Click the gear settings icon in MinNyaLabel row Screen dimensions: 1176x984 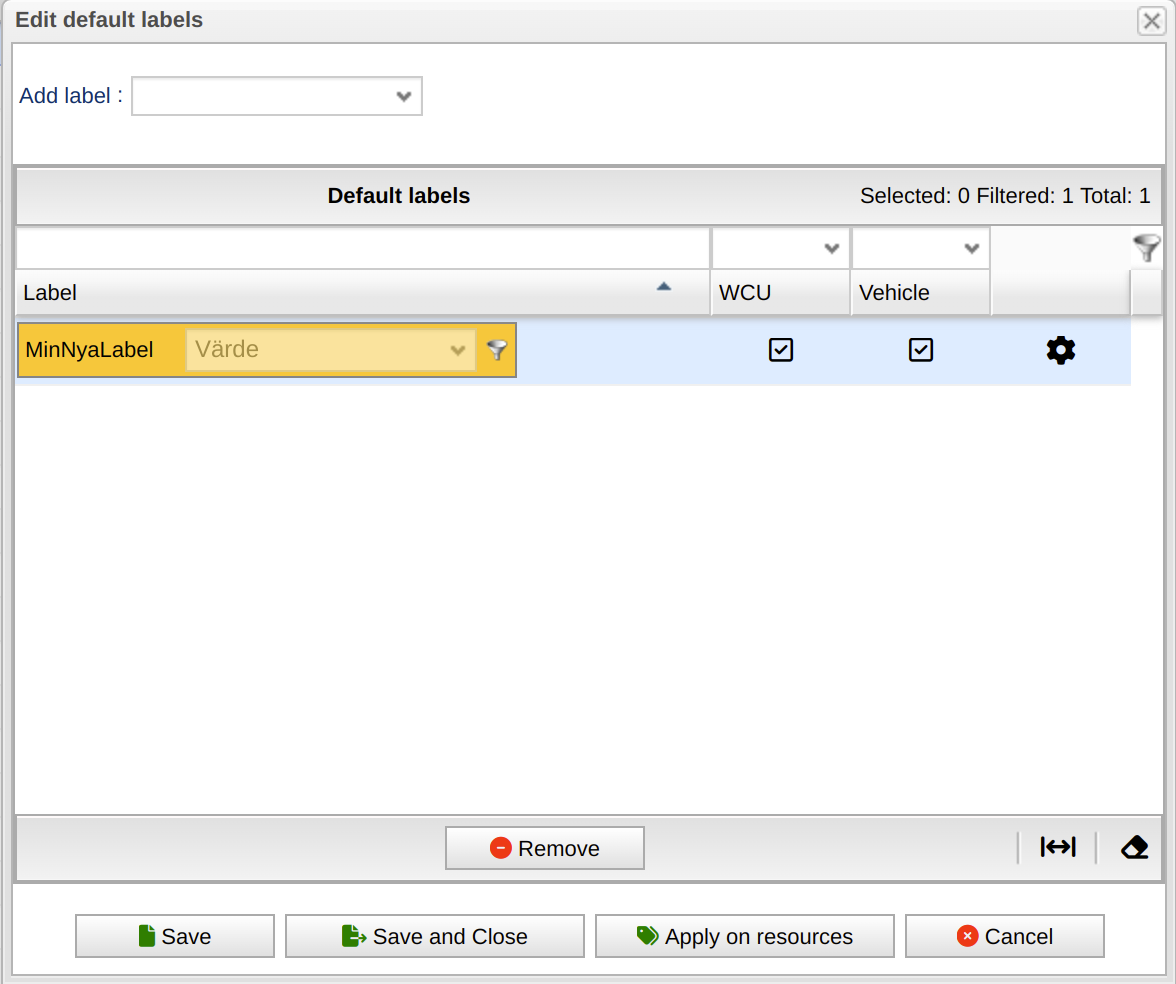1060,350
